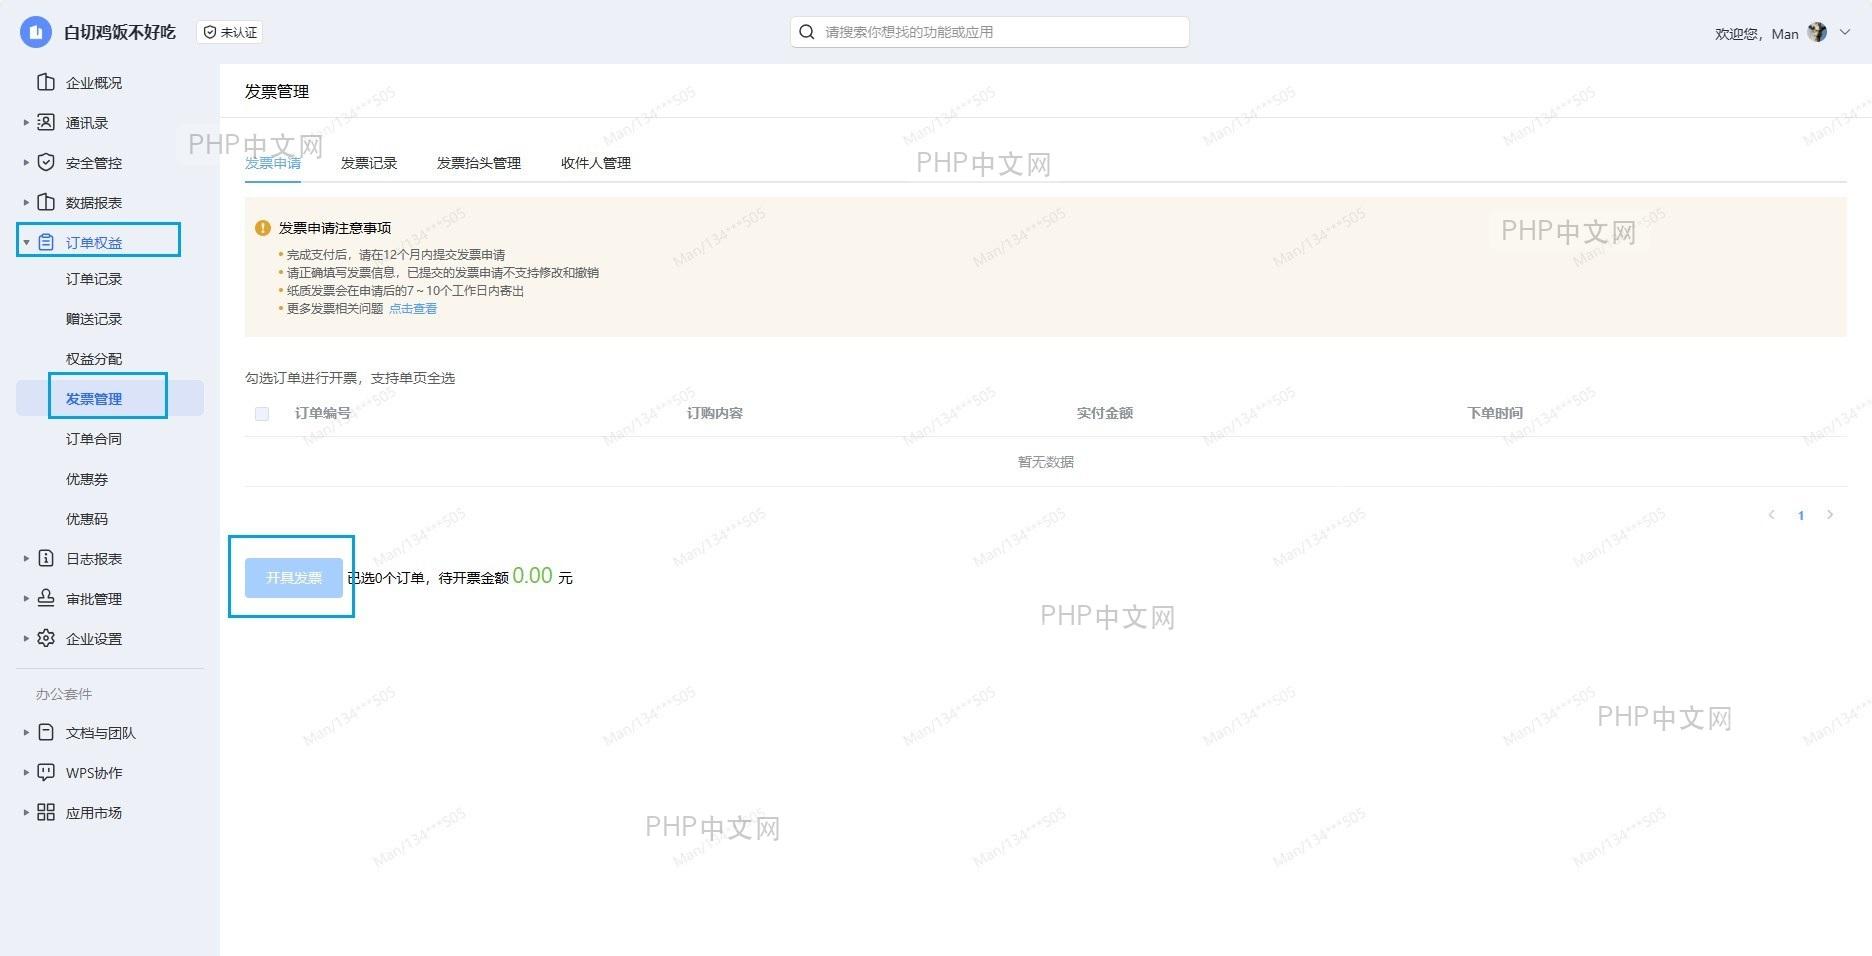Screen dimensions: 1872x956
Task: Expand the 审批管理 tree arrow
Action: click(26, 598)
